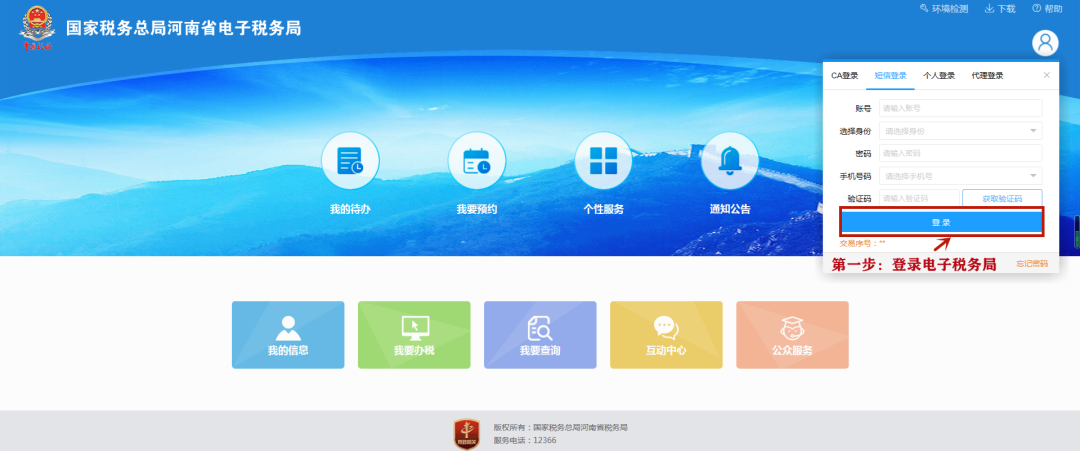1080x451 pixels.
Task: Open the 互动中心 tile
Action: 666,334
